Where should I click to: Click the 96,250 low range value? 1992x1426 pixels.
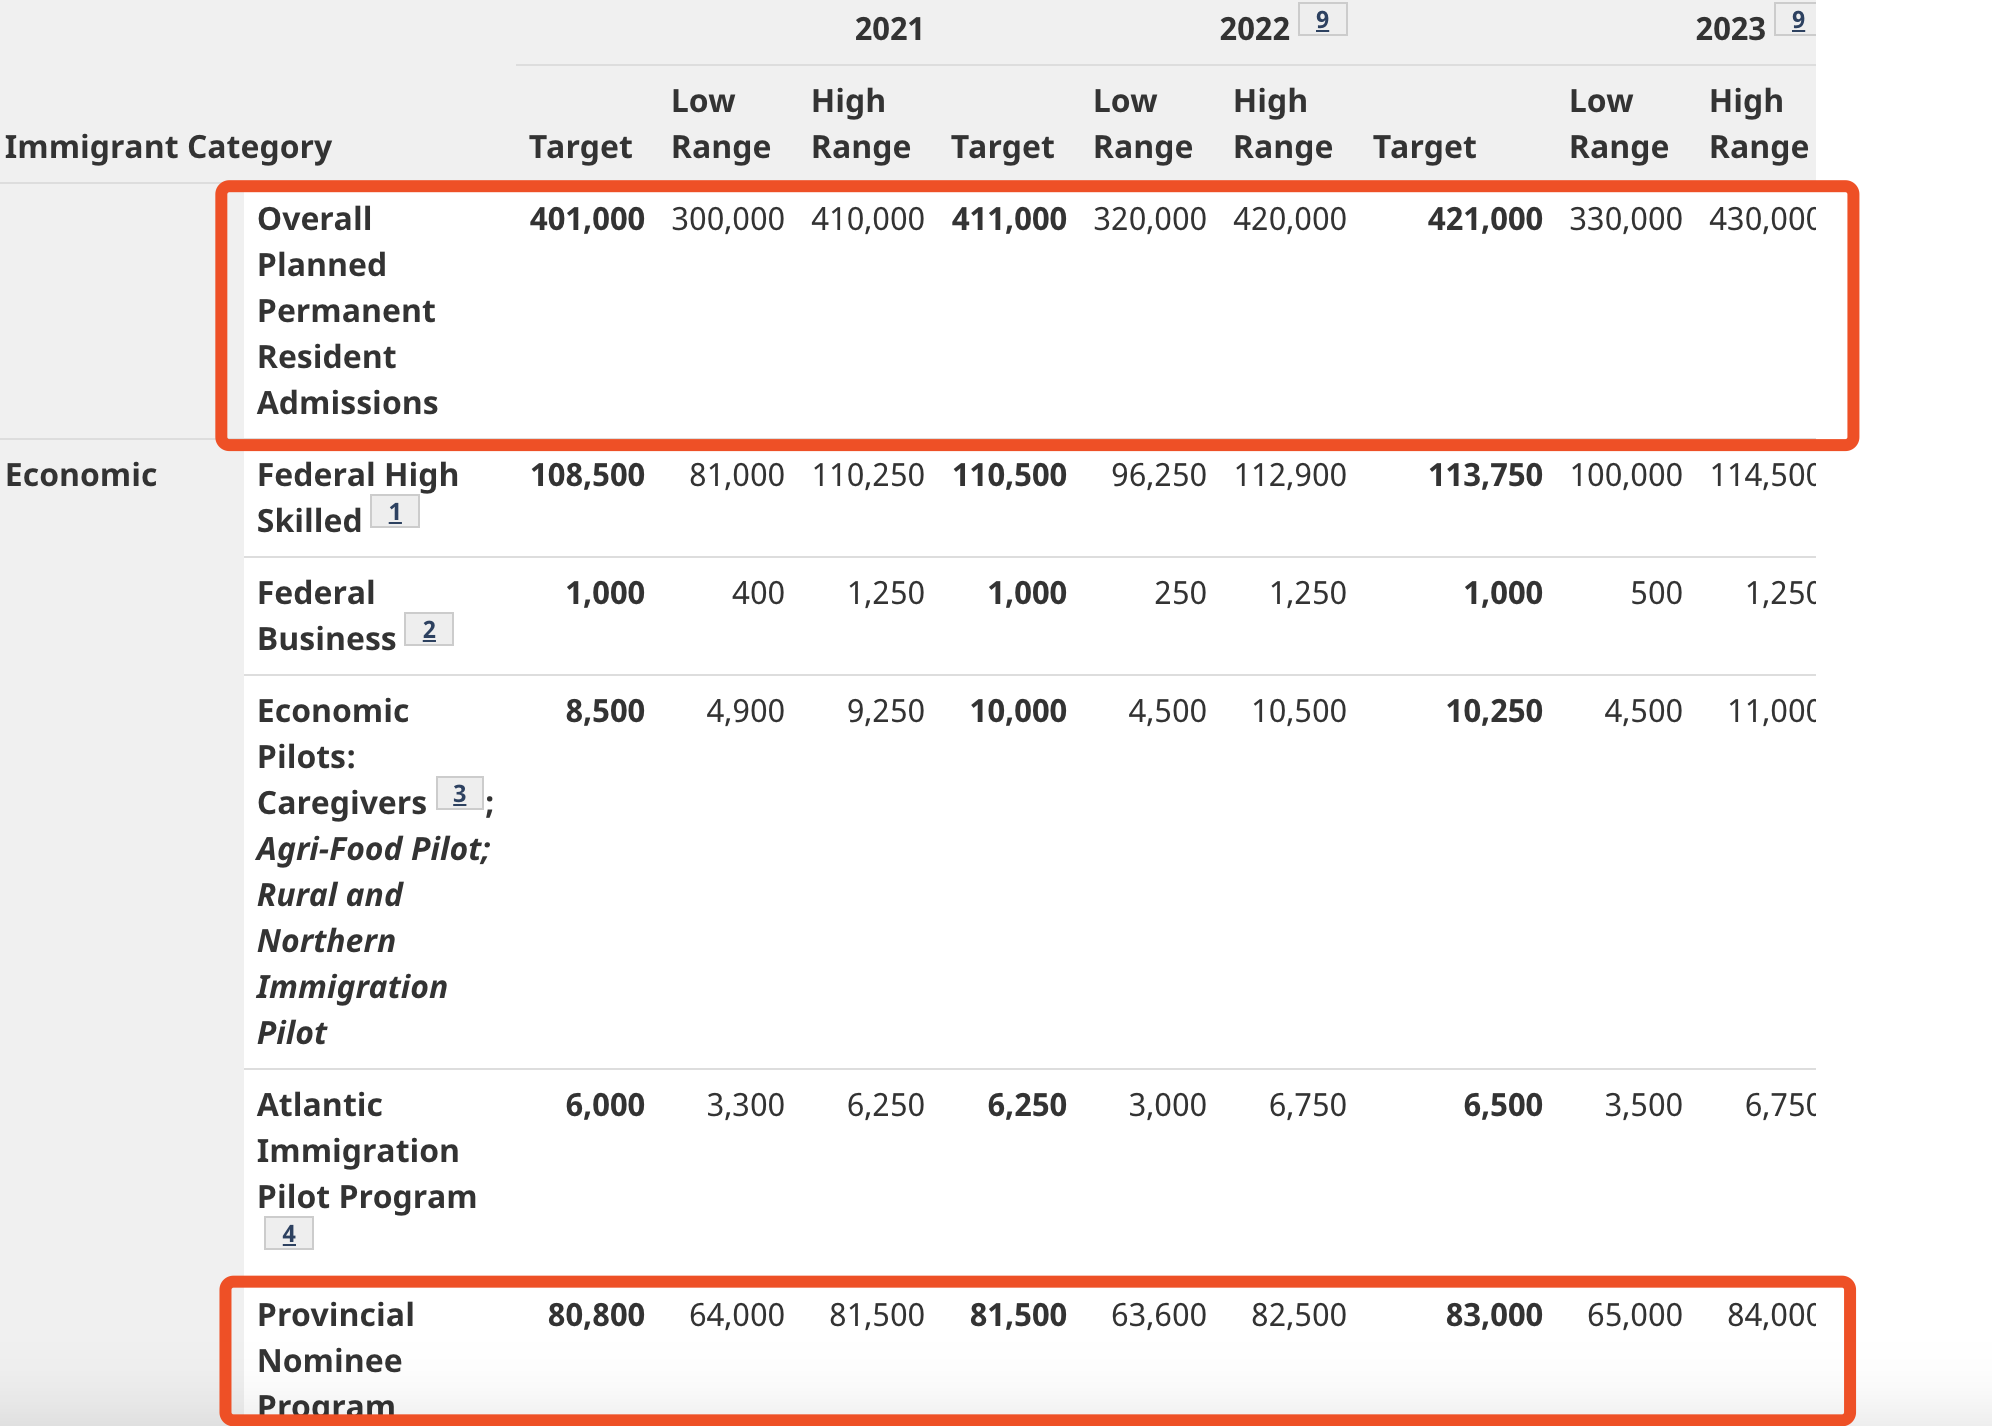click(x=1159, y=475)
